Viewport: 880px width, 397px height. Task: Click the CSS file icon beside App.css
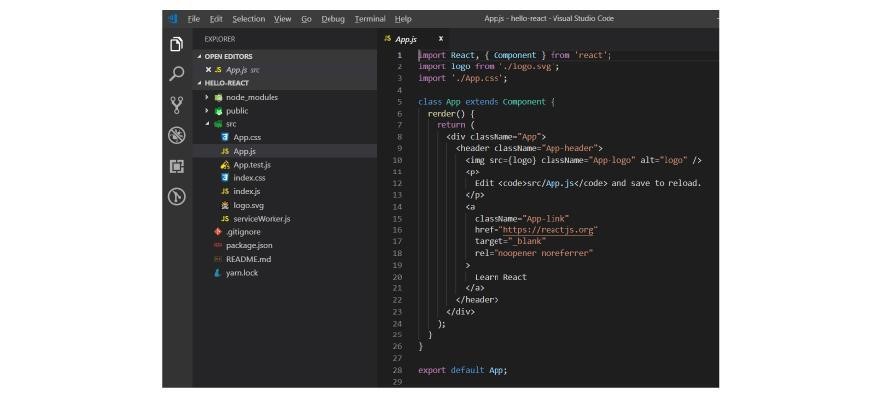224,137
